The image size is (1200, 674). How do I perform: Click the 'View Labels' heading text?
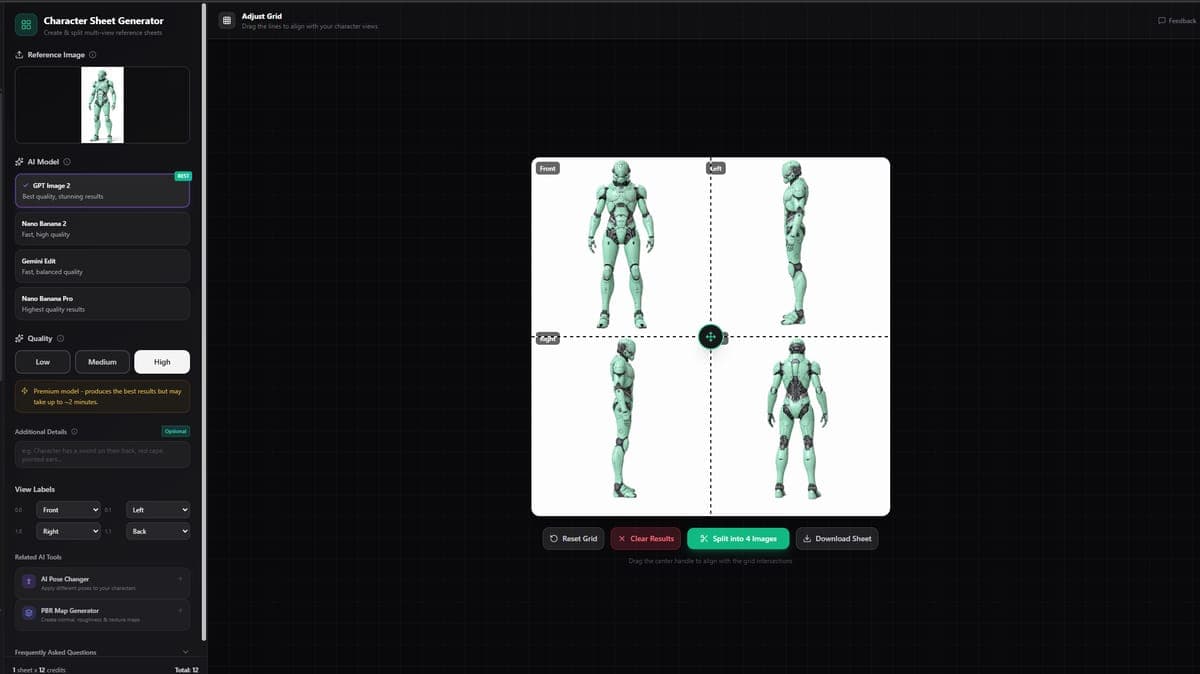35,489
